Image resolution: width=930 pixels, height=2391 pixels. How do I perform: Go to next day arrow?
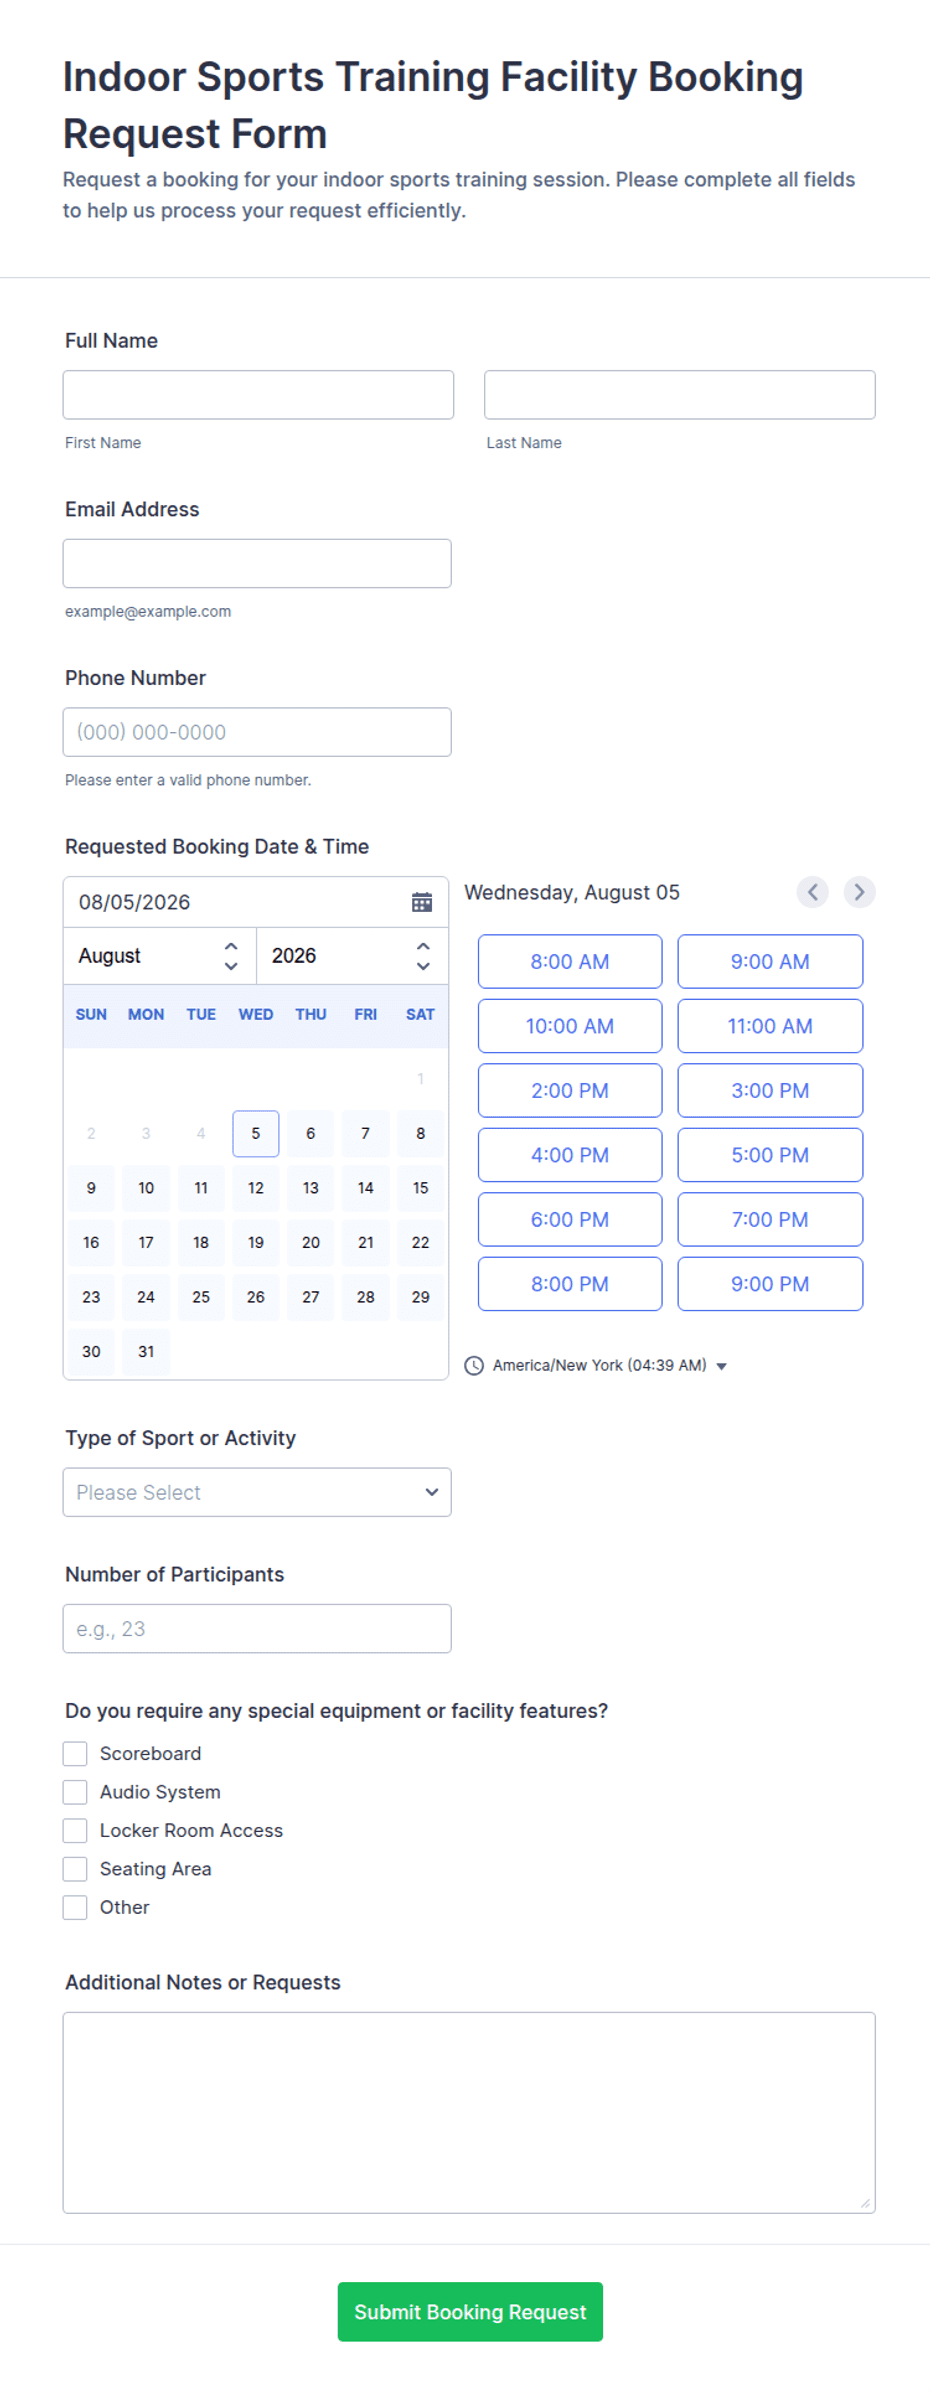coord(859,892)
